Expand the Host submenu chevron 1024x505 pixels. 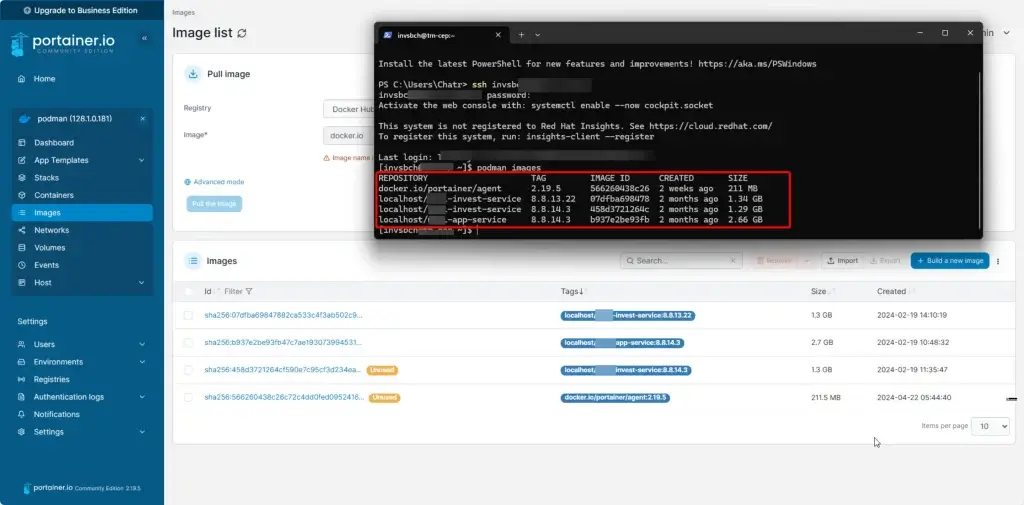click(x=142, y=283)
